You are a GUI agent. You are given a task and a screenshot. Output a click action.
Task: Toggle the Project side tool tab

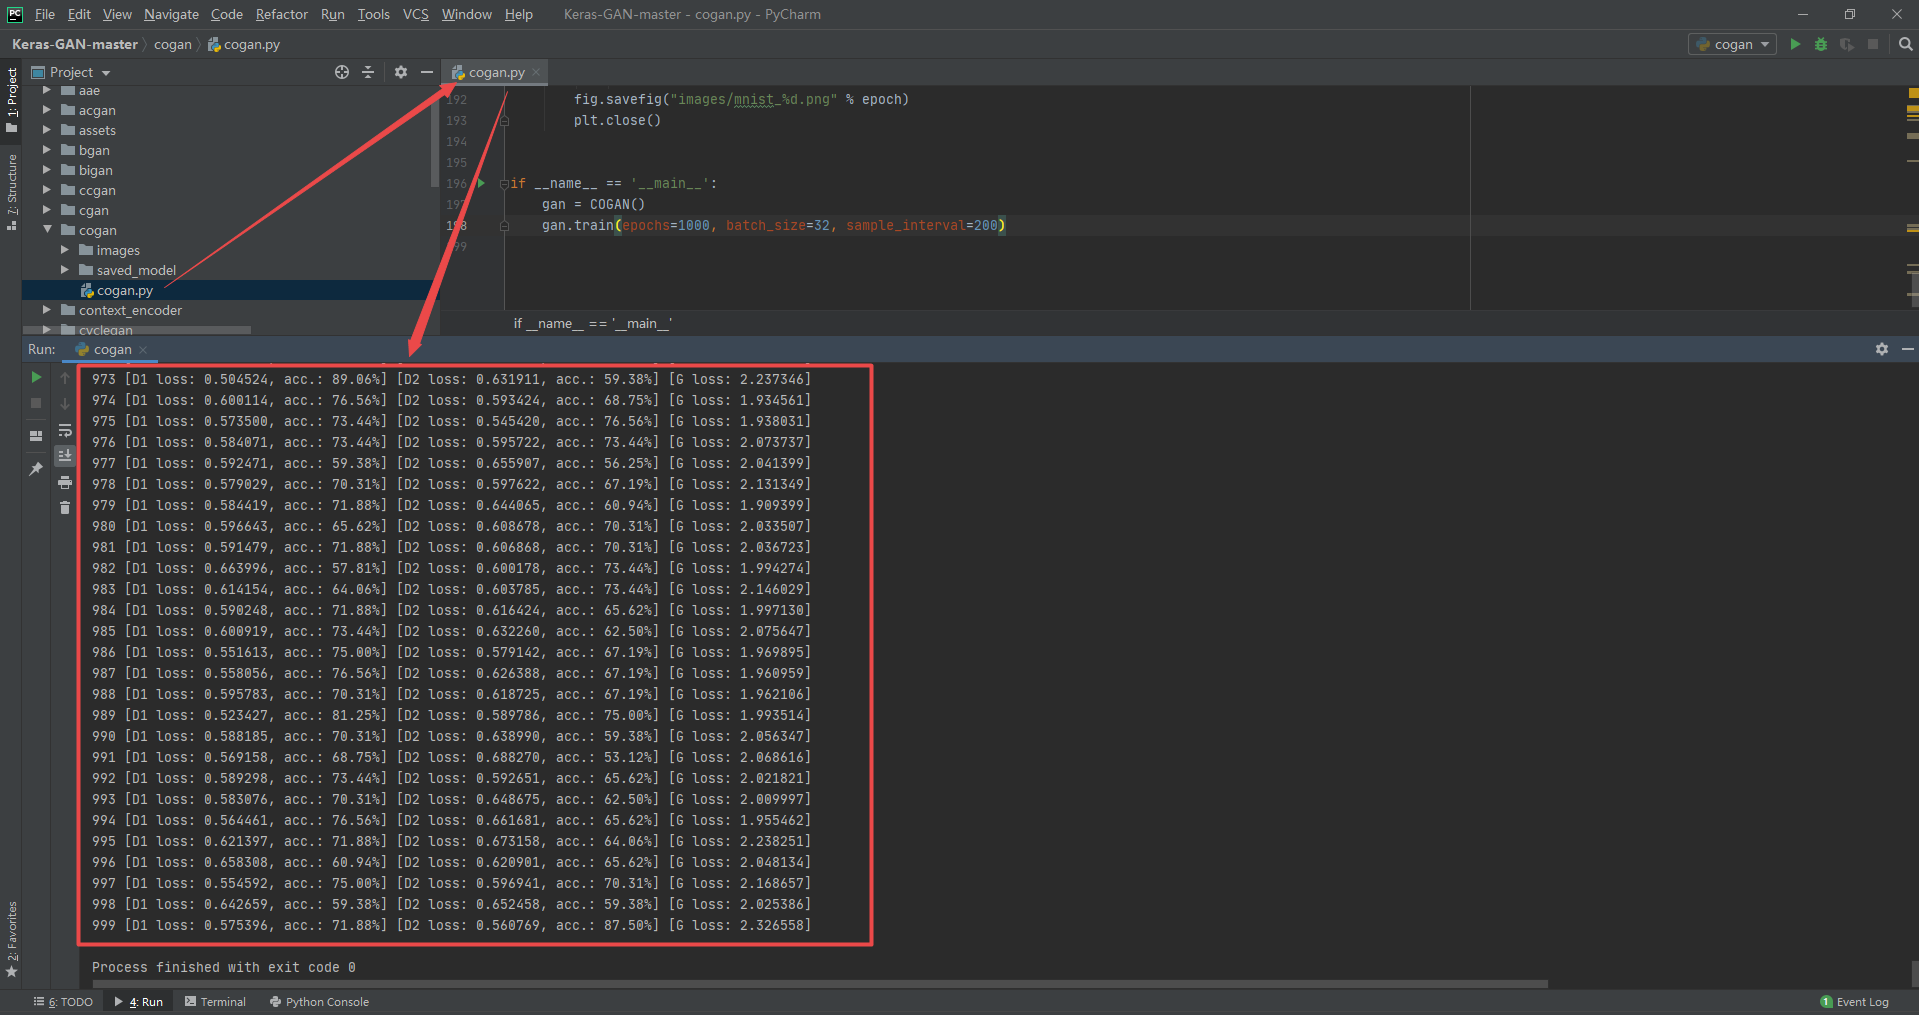[12, 101]
